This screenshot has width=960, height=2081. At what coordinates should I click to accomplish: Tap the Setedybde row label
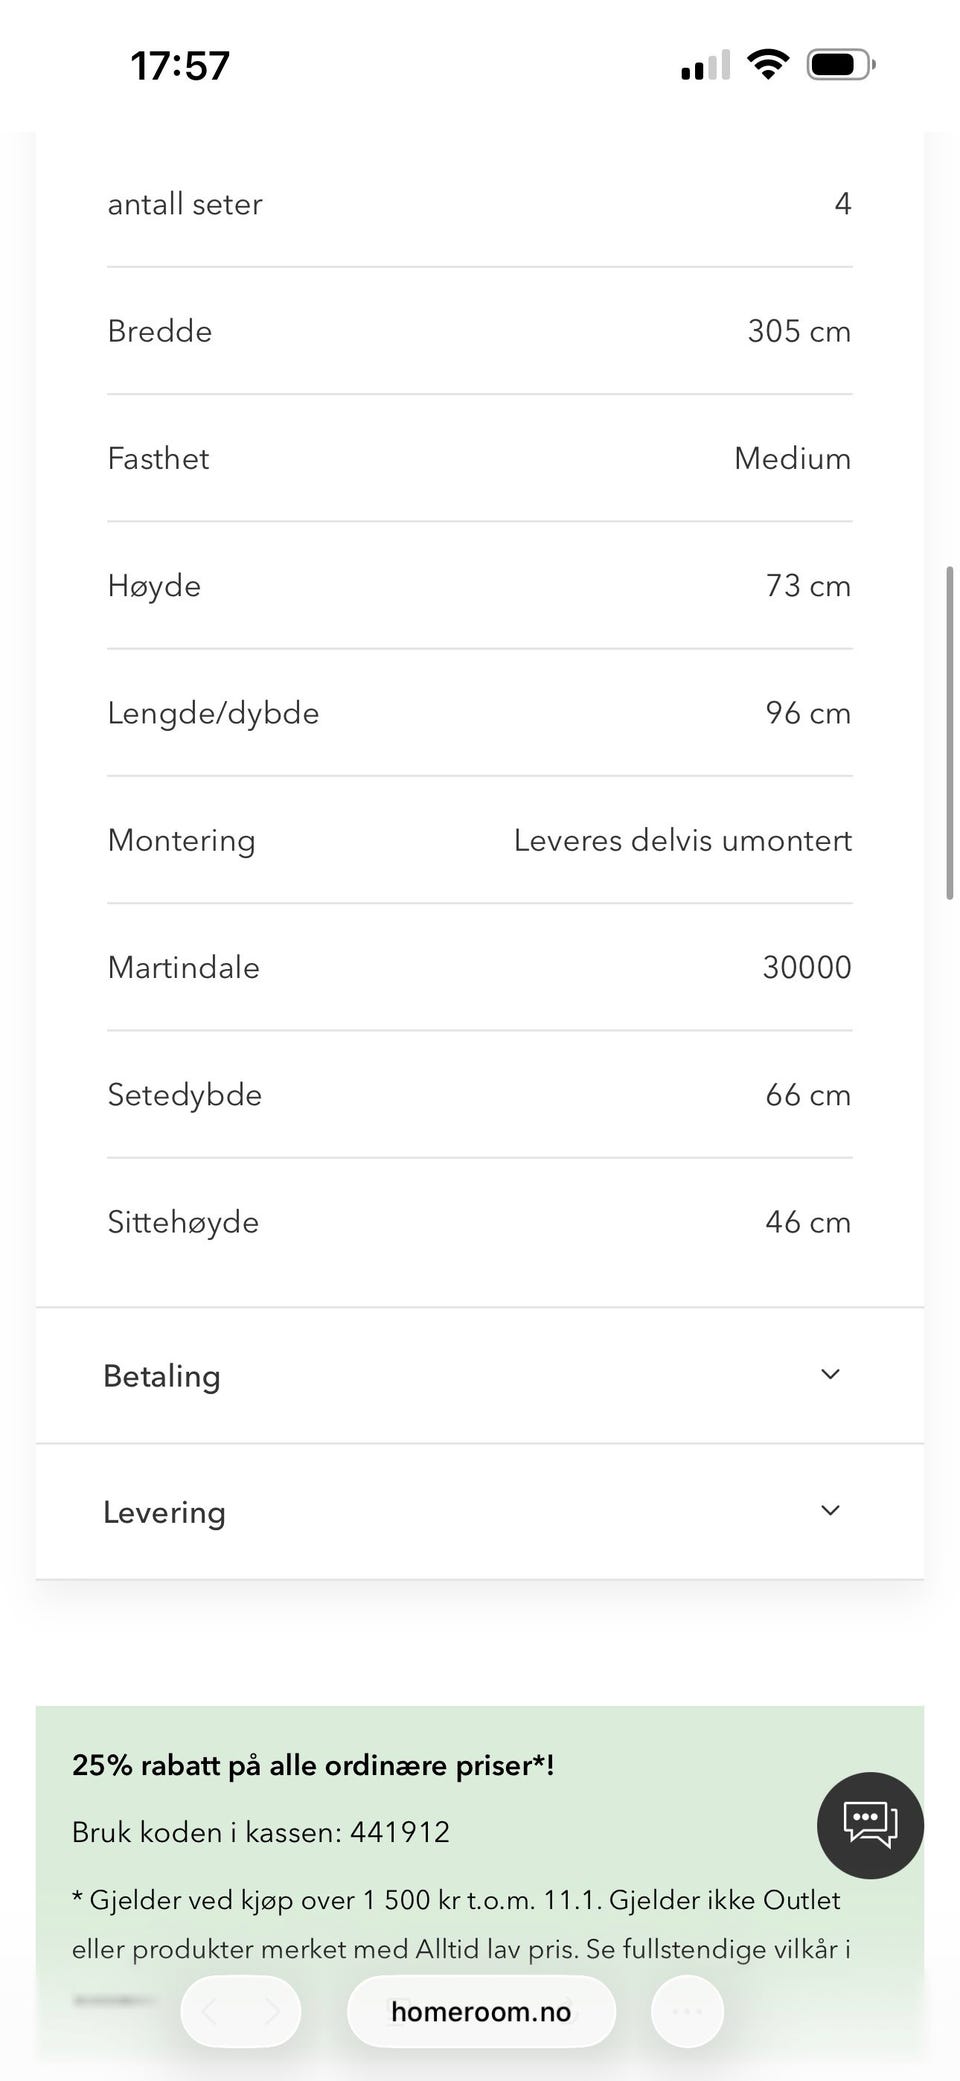[185, 1095]
